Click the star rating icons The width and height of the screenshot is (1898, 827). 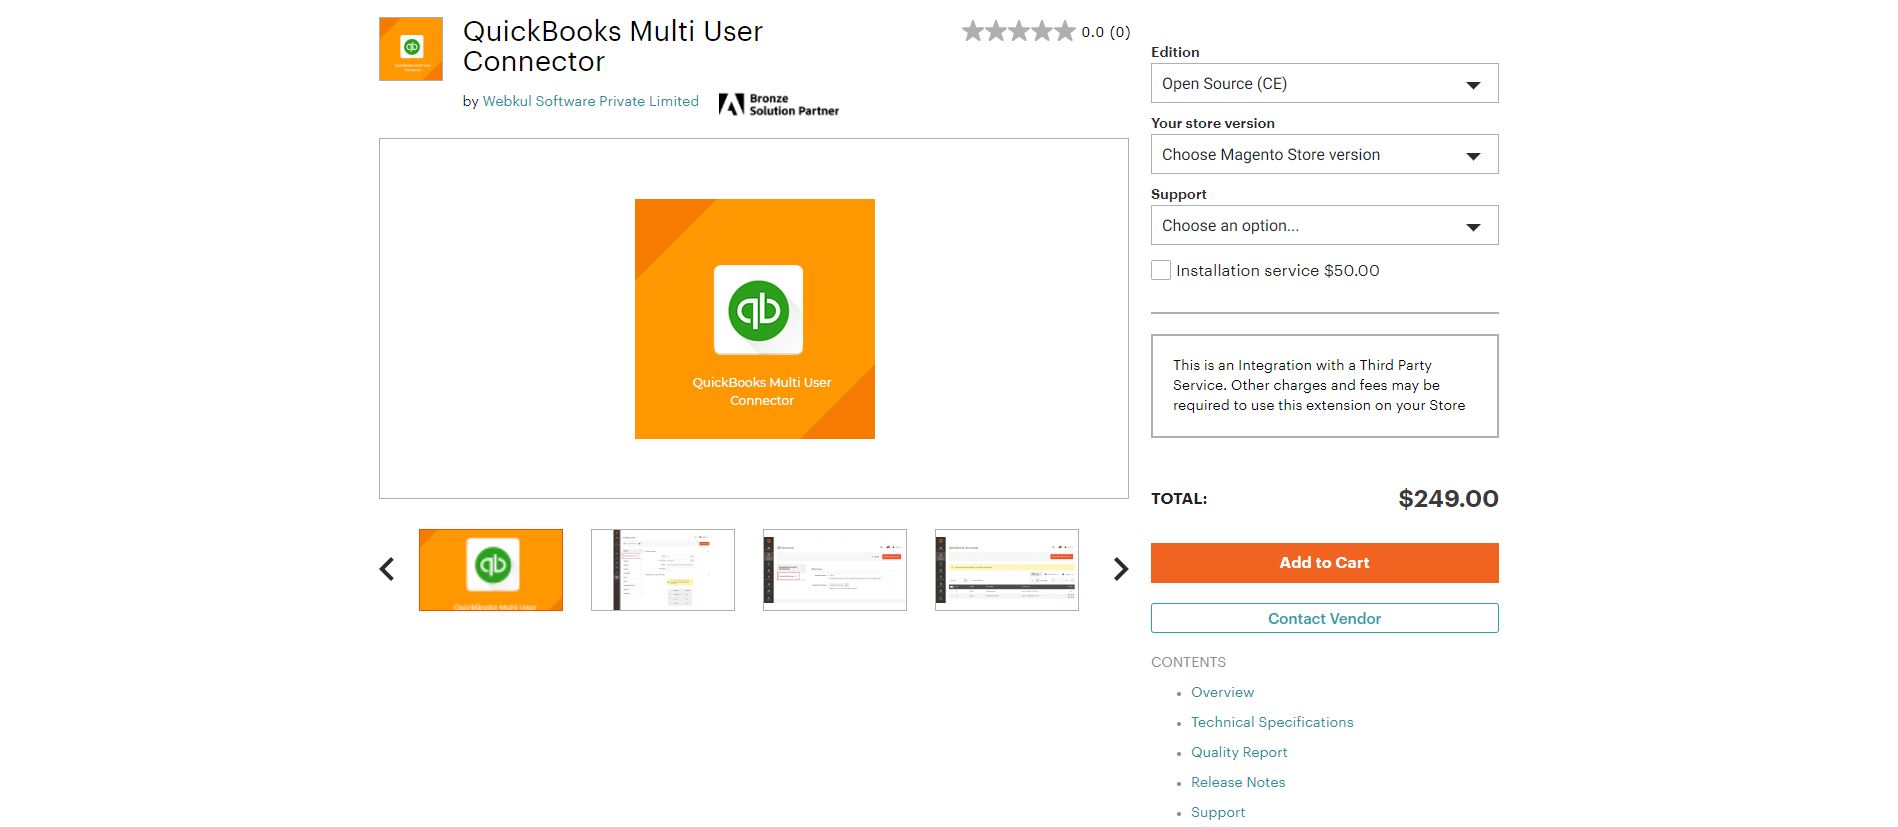(x=1018, y=32)
